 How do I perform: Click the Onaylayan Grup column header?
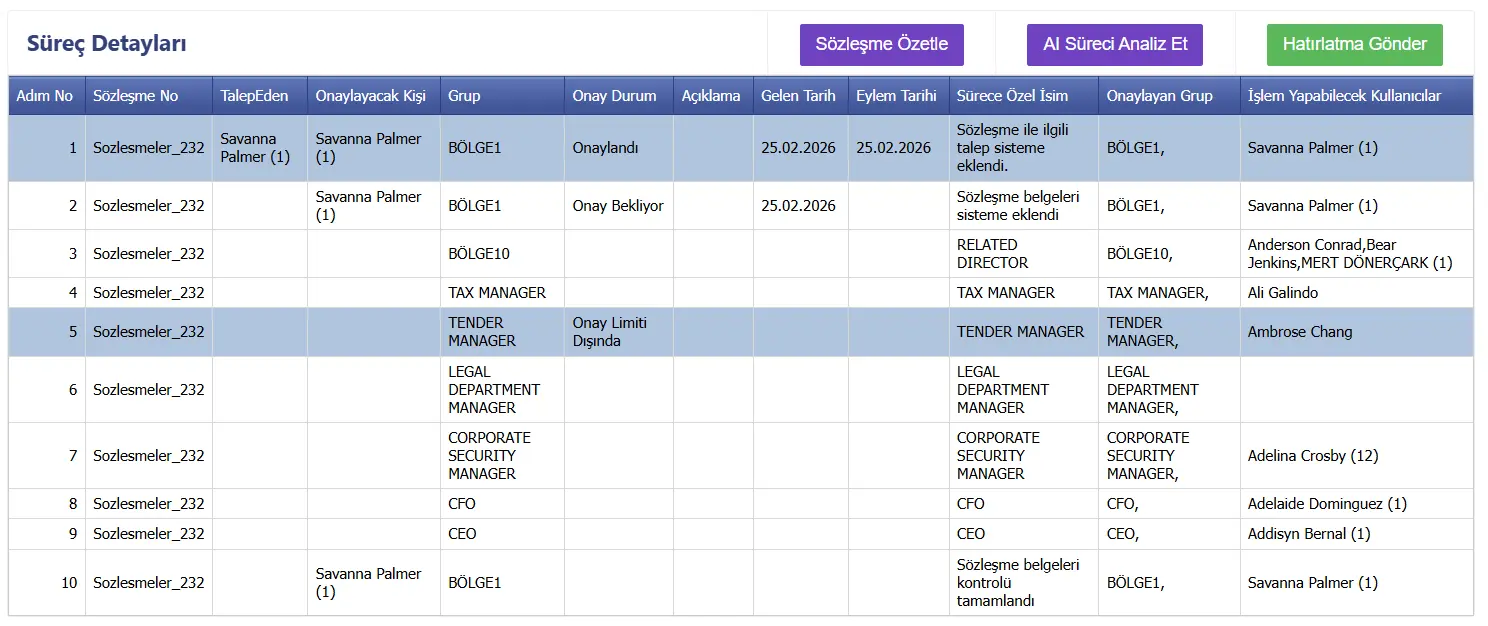coord(1159,96)
